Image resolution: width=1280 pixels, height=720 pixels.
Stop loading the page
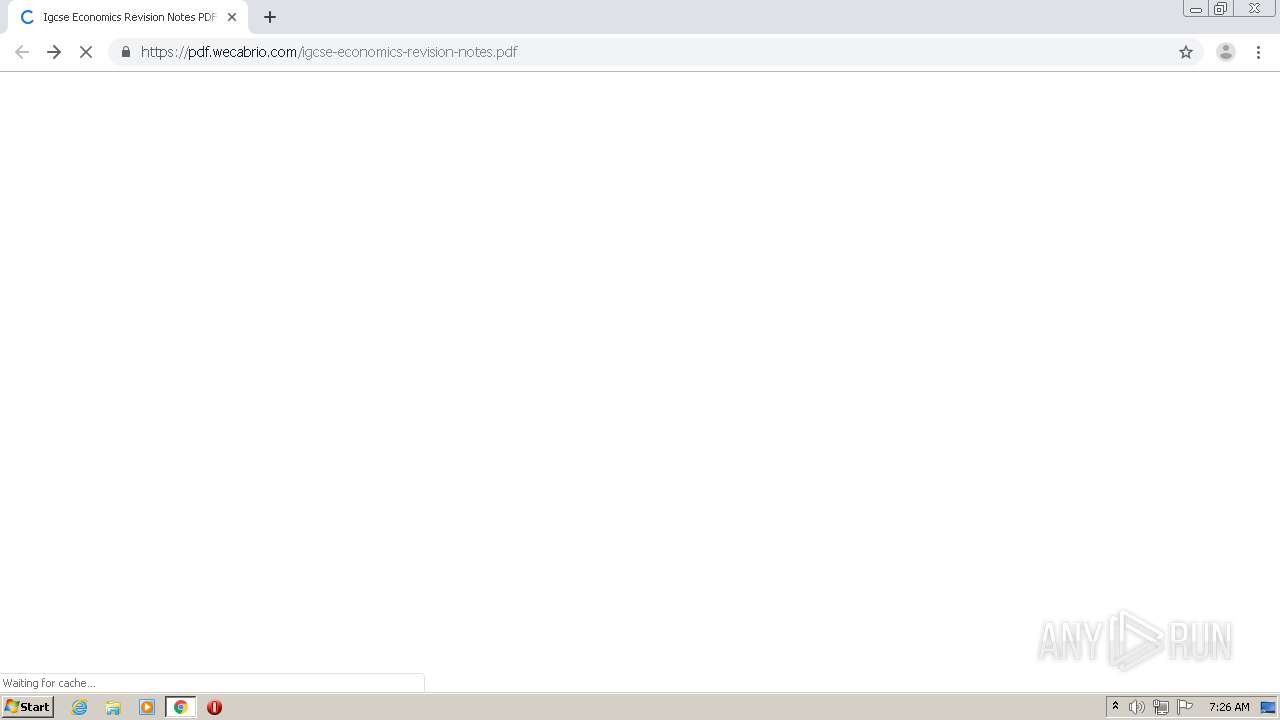point(86,52)
